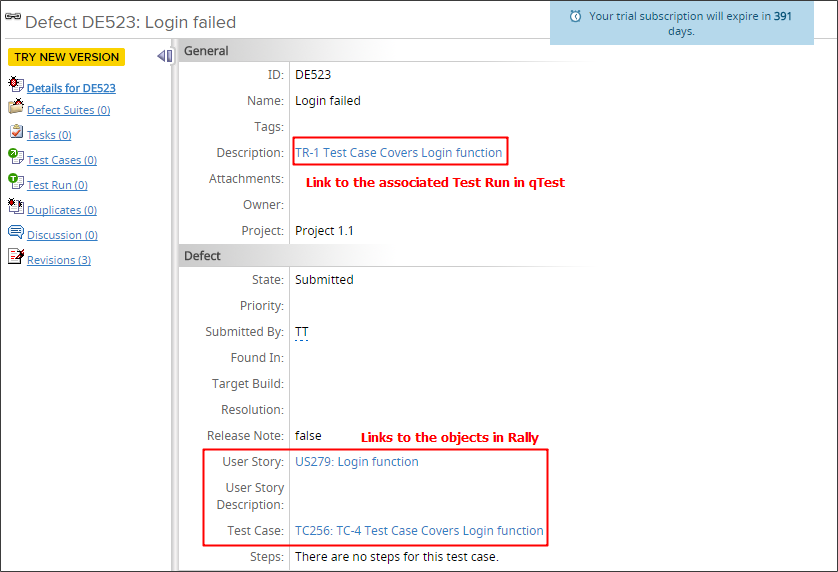This screenshot has height=572, width=838.
Task: Open Details for DE523 page
Action: tap(71, 88)
